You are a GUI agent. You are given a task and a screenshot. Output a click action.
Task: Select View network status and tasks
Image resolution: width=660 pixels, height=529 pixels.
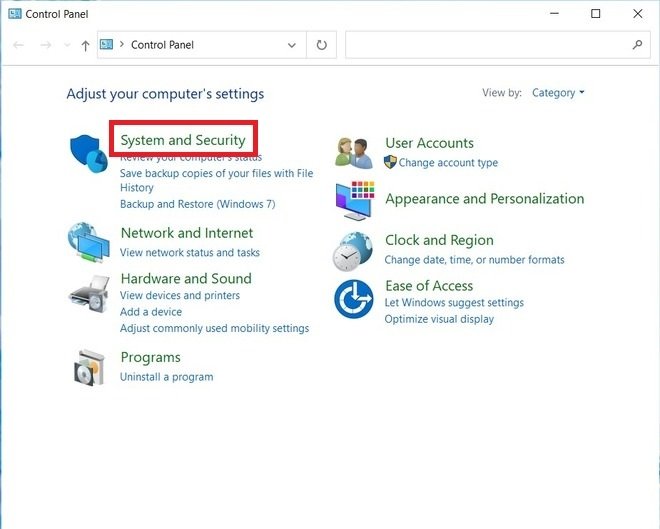pyautogui.click(x=190, y=253)
